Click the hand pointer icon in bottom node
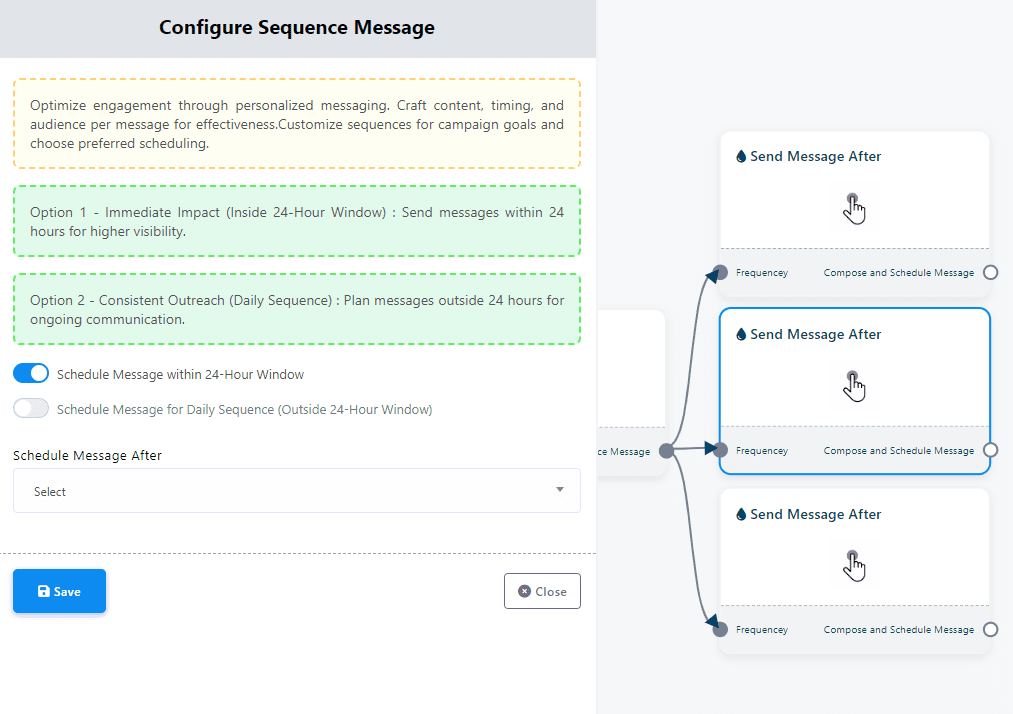 point(854,566)
